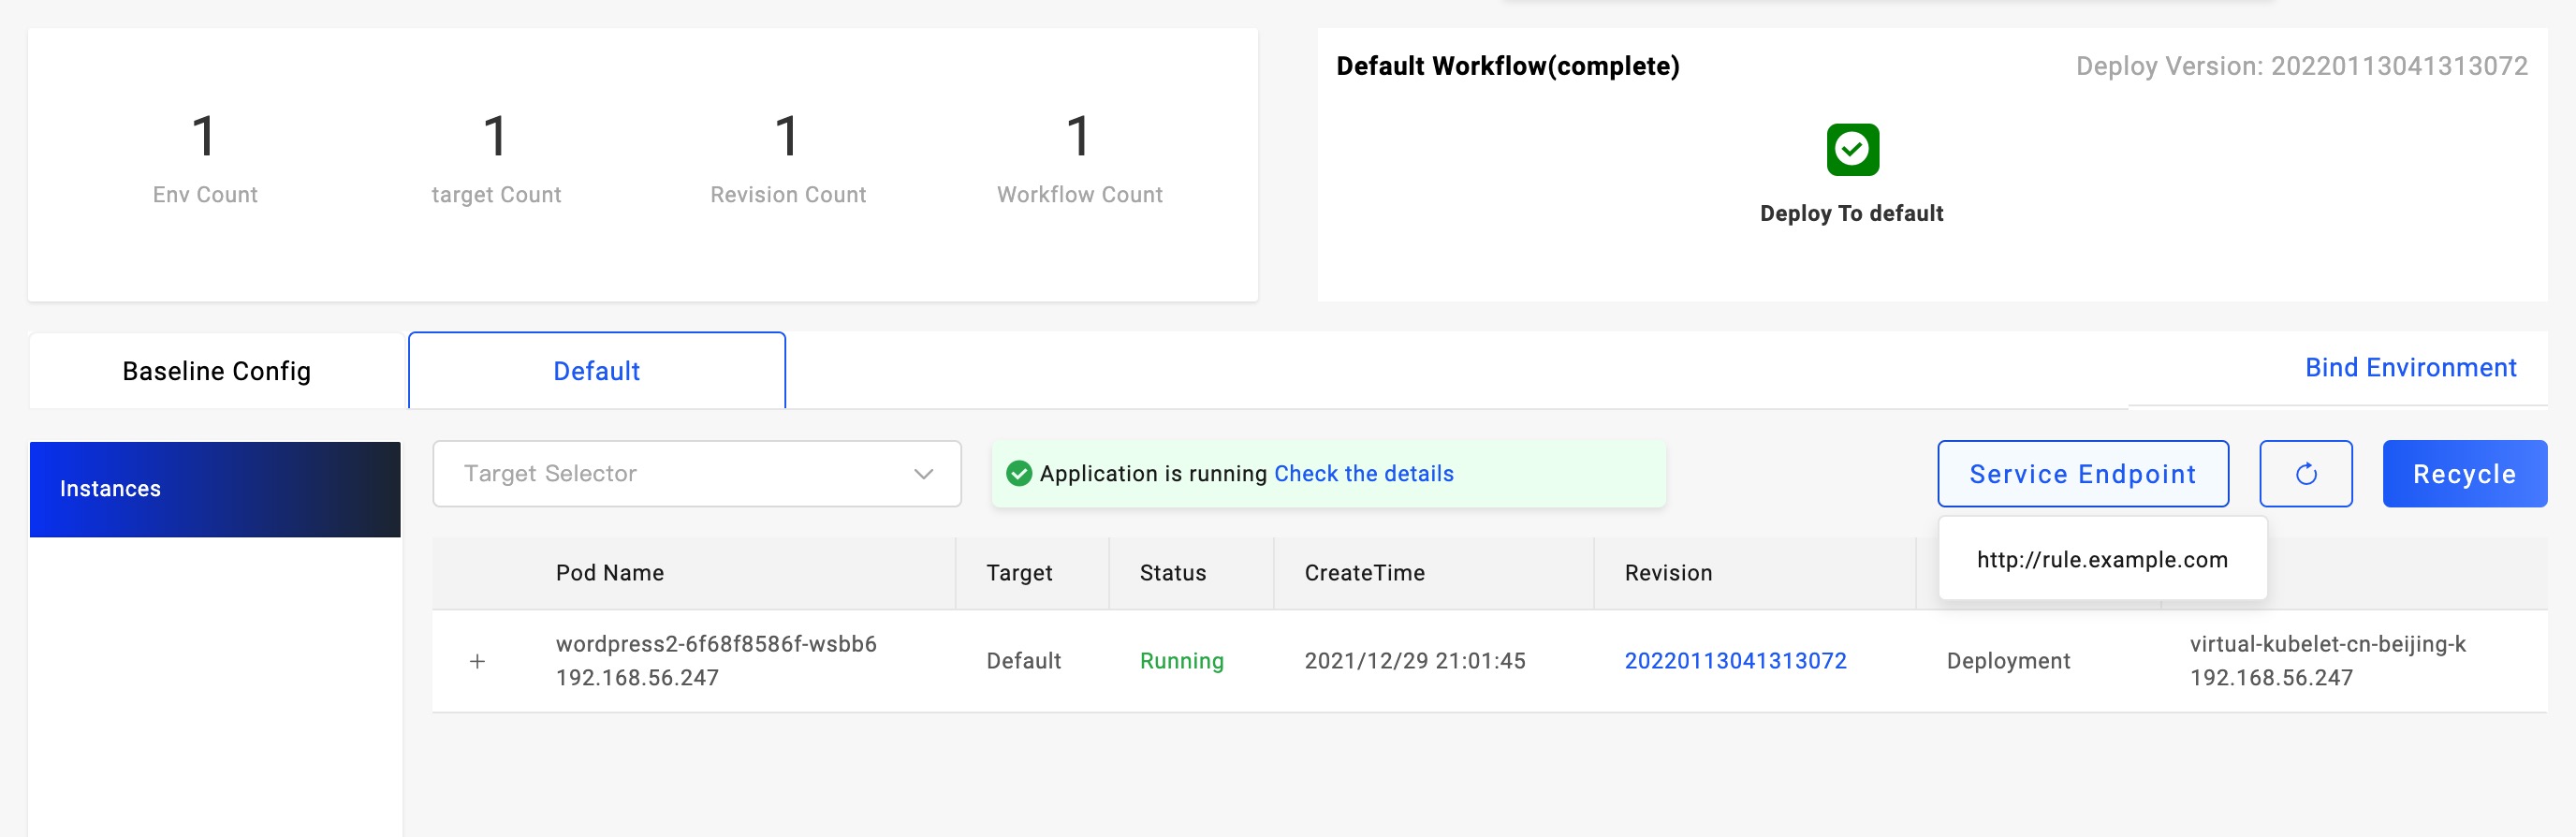2576x837 pixels.
Task: Open the Target Selector dropdown
Action: click(x=696, y=474)
